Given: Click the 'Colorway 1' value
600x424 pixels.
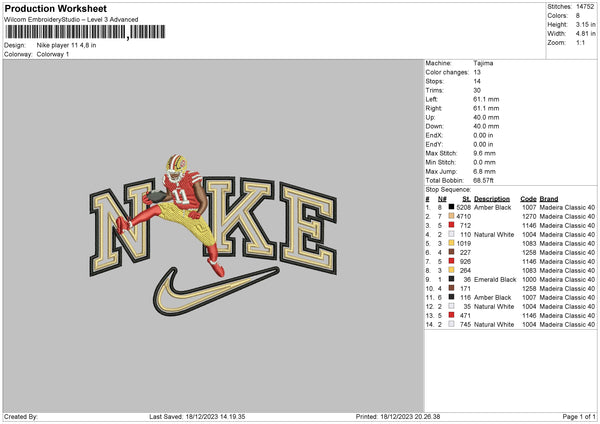Looking at the screenshot, I should coord(53,54).
